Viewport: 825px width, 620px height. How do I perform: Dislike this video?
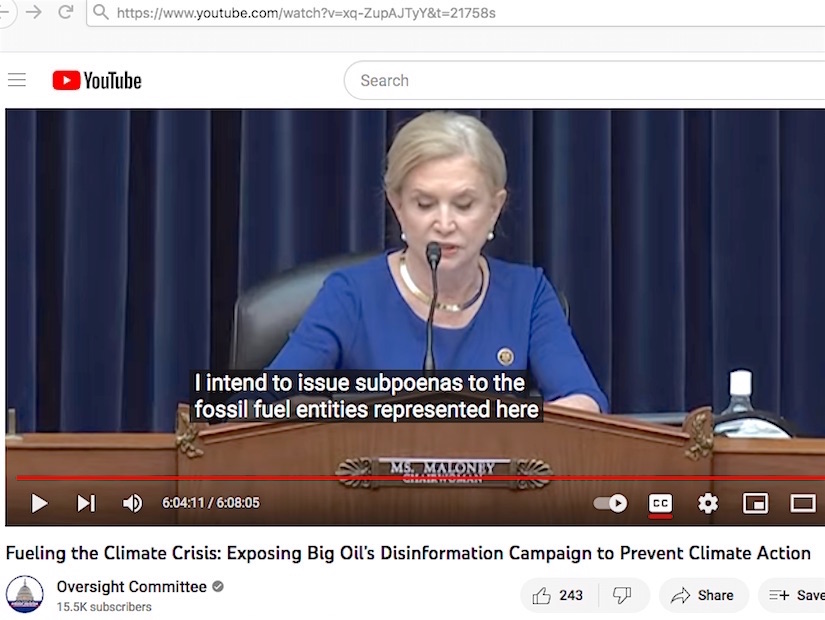pos(623,595)
